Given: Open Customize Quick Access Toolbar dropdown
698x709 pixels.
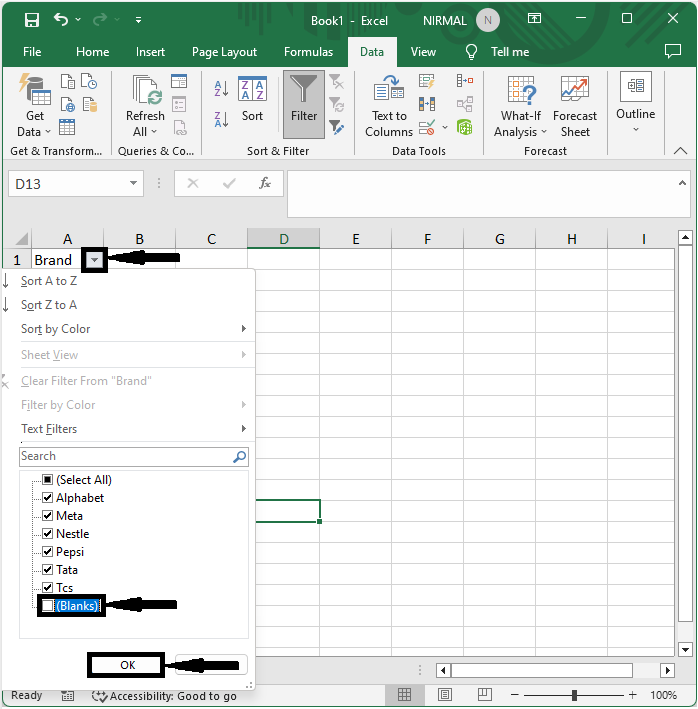Looking at the screenshot, I should click(x=138, y=20).
